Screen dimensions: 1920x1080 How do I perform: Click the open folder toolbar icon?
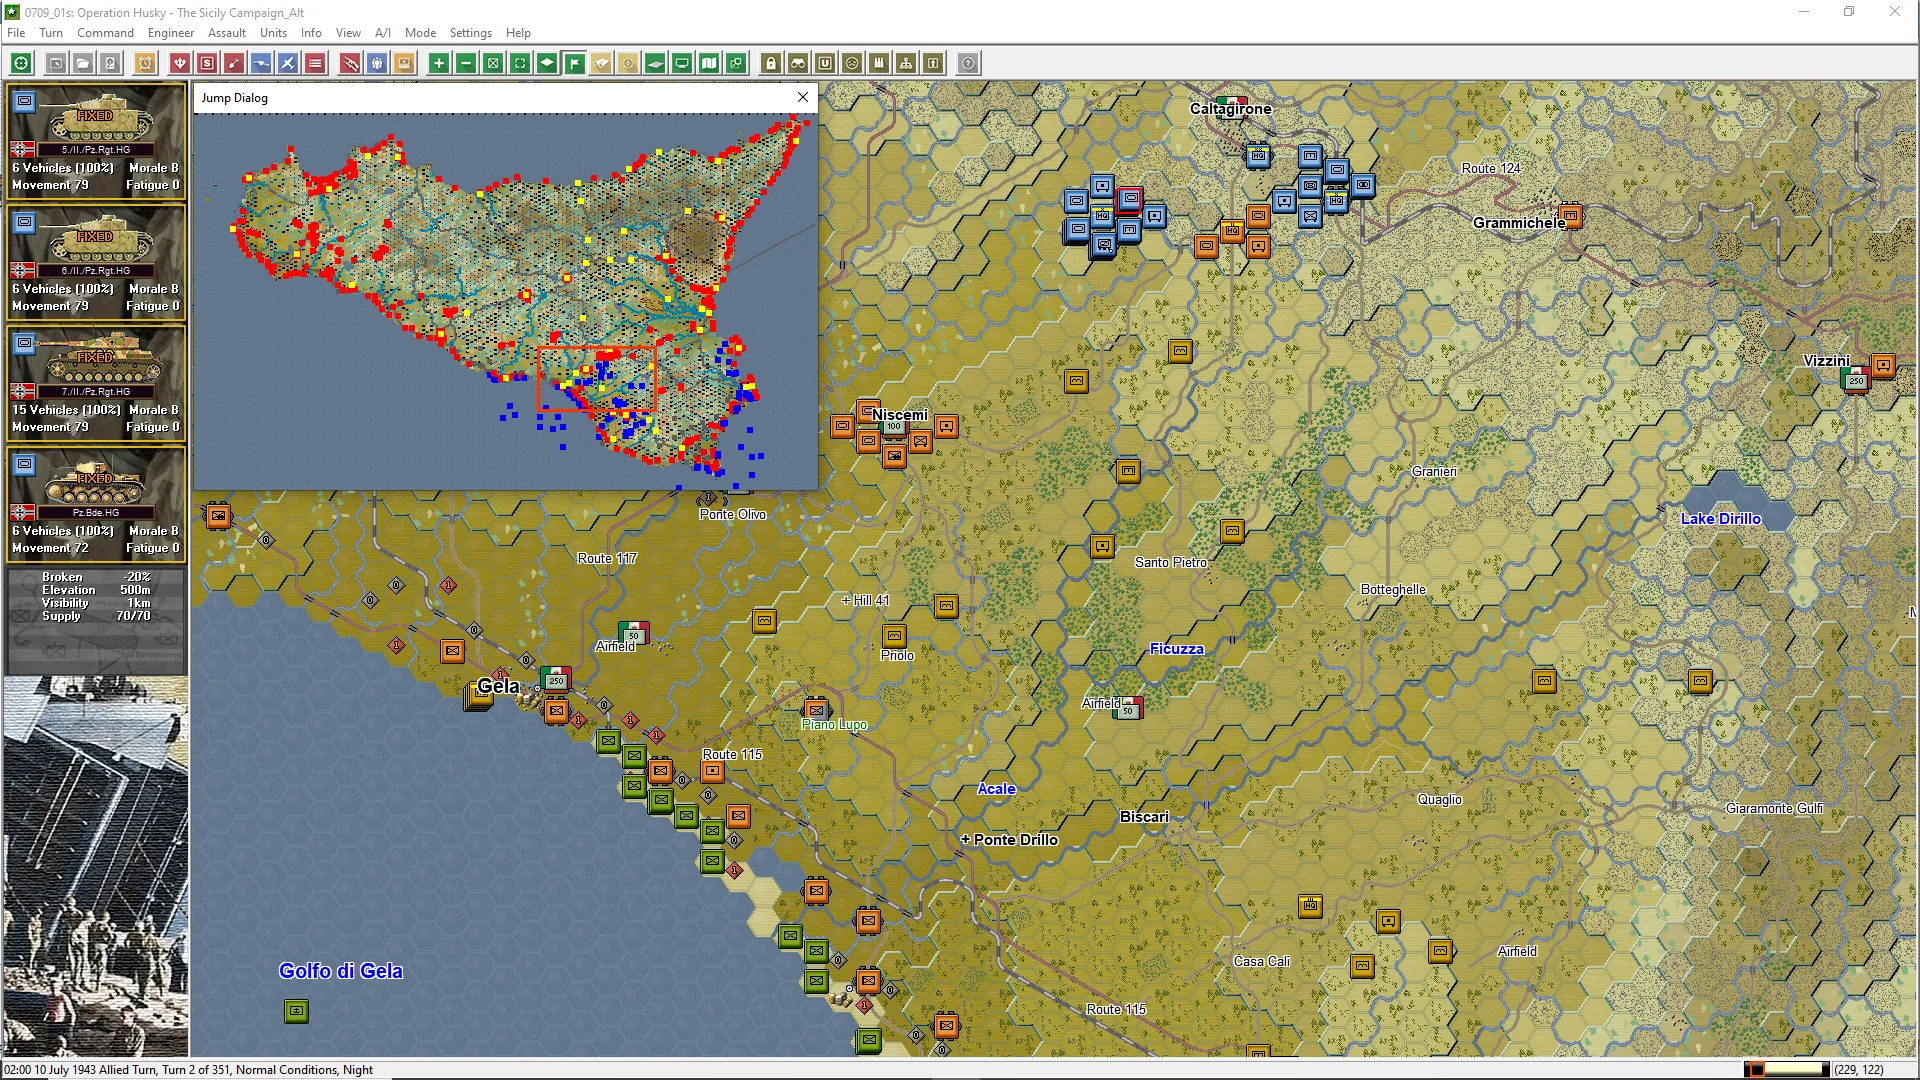(83, 63)
